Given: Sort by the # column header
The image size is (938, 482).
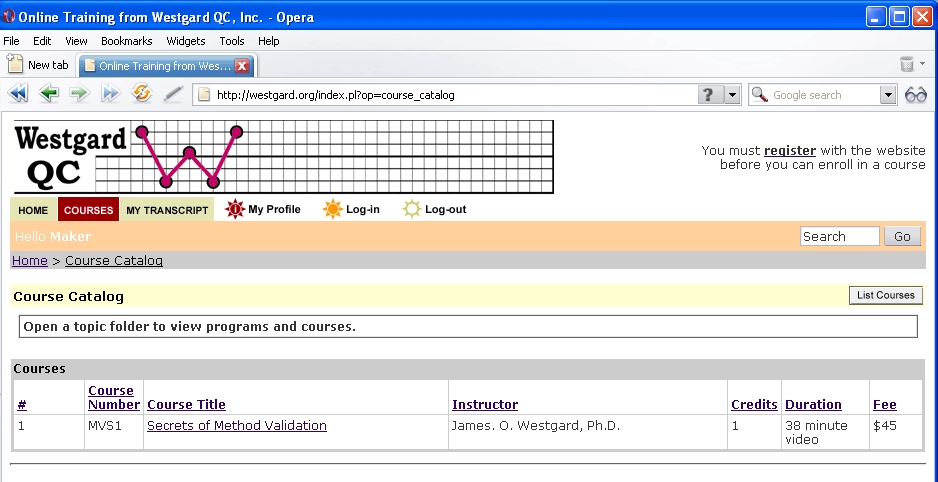Looking at the screenshot, I should point(22,405).
